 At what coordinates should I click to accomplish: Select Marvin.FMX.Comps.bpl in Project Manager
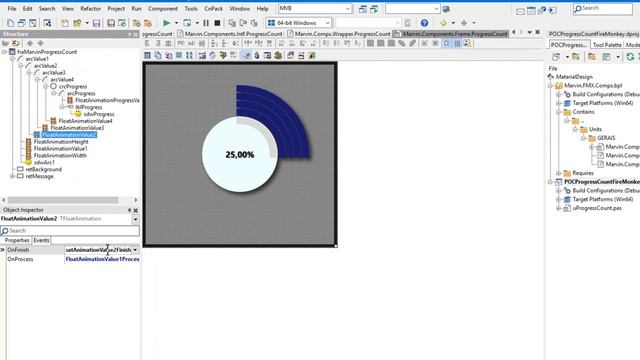(x=593, y=86)
